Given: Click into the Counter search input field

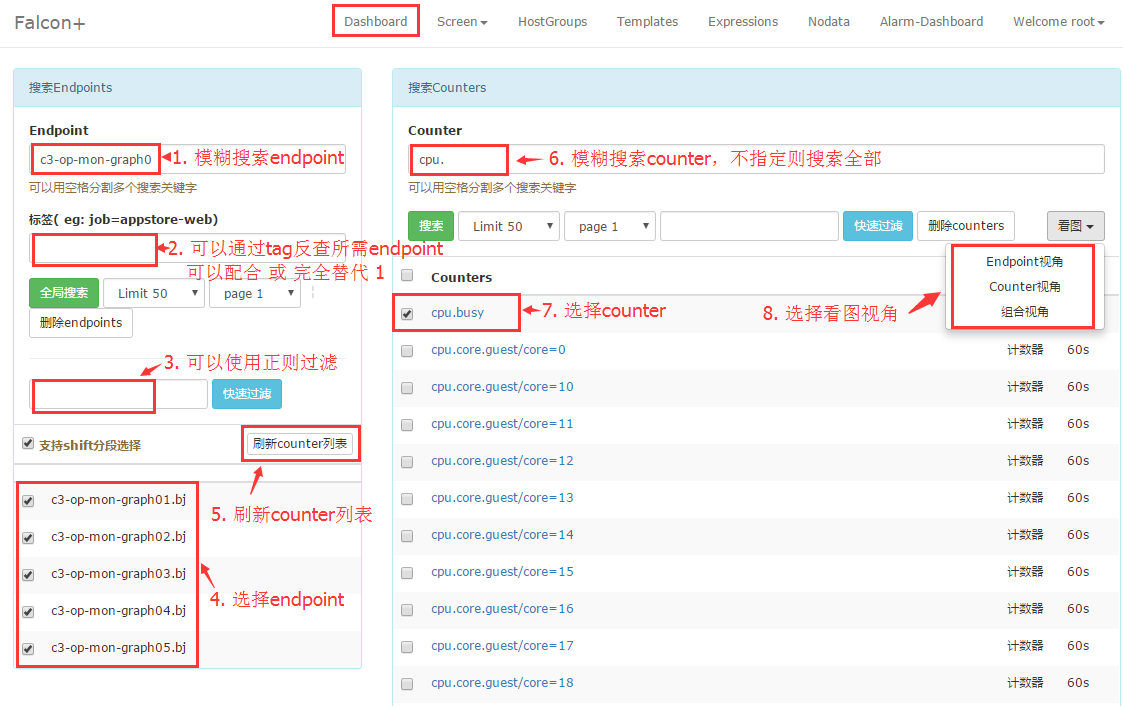Looking at the screenshot, I should 800,159.
